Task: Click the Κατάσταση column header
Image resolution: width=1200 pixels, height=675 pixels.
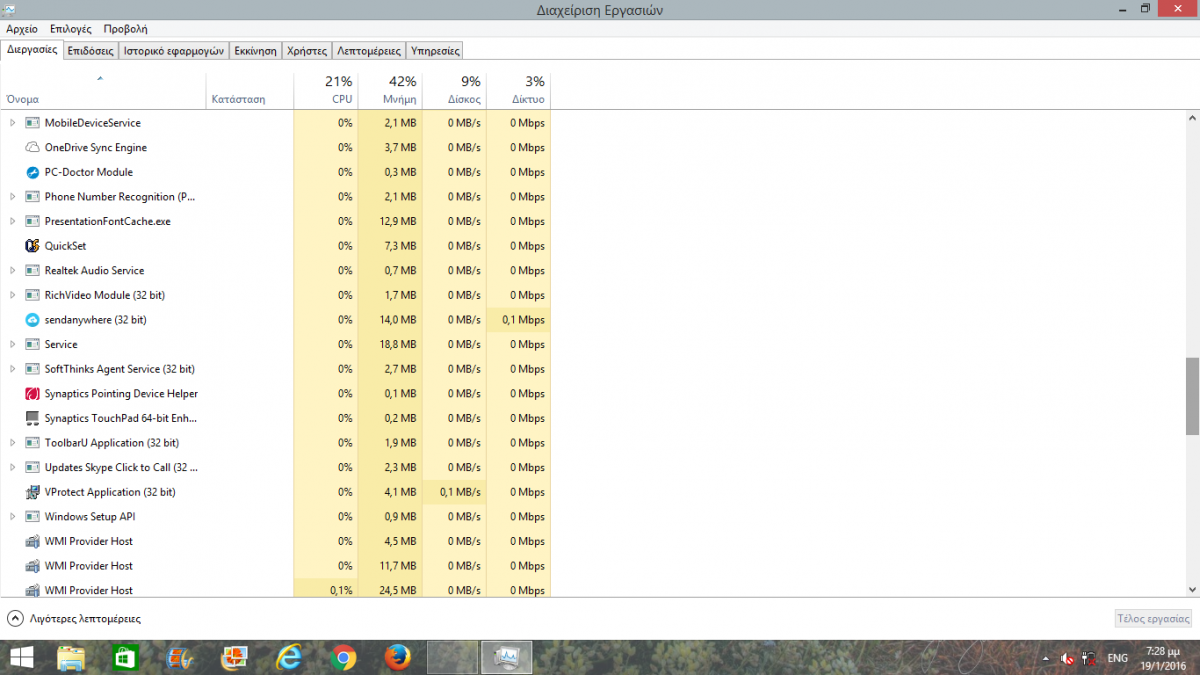Action: point(250,90)
